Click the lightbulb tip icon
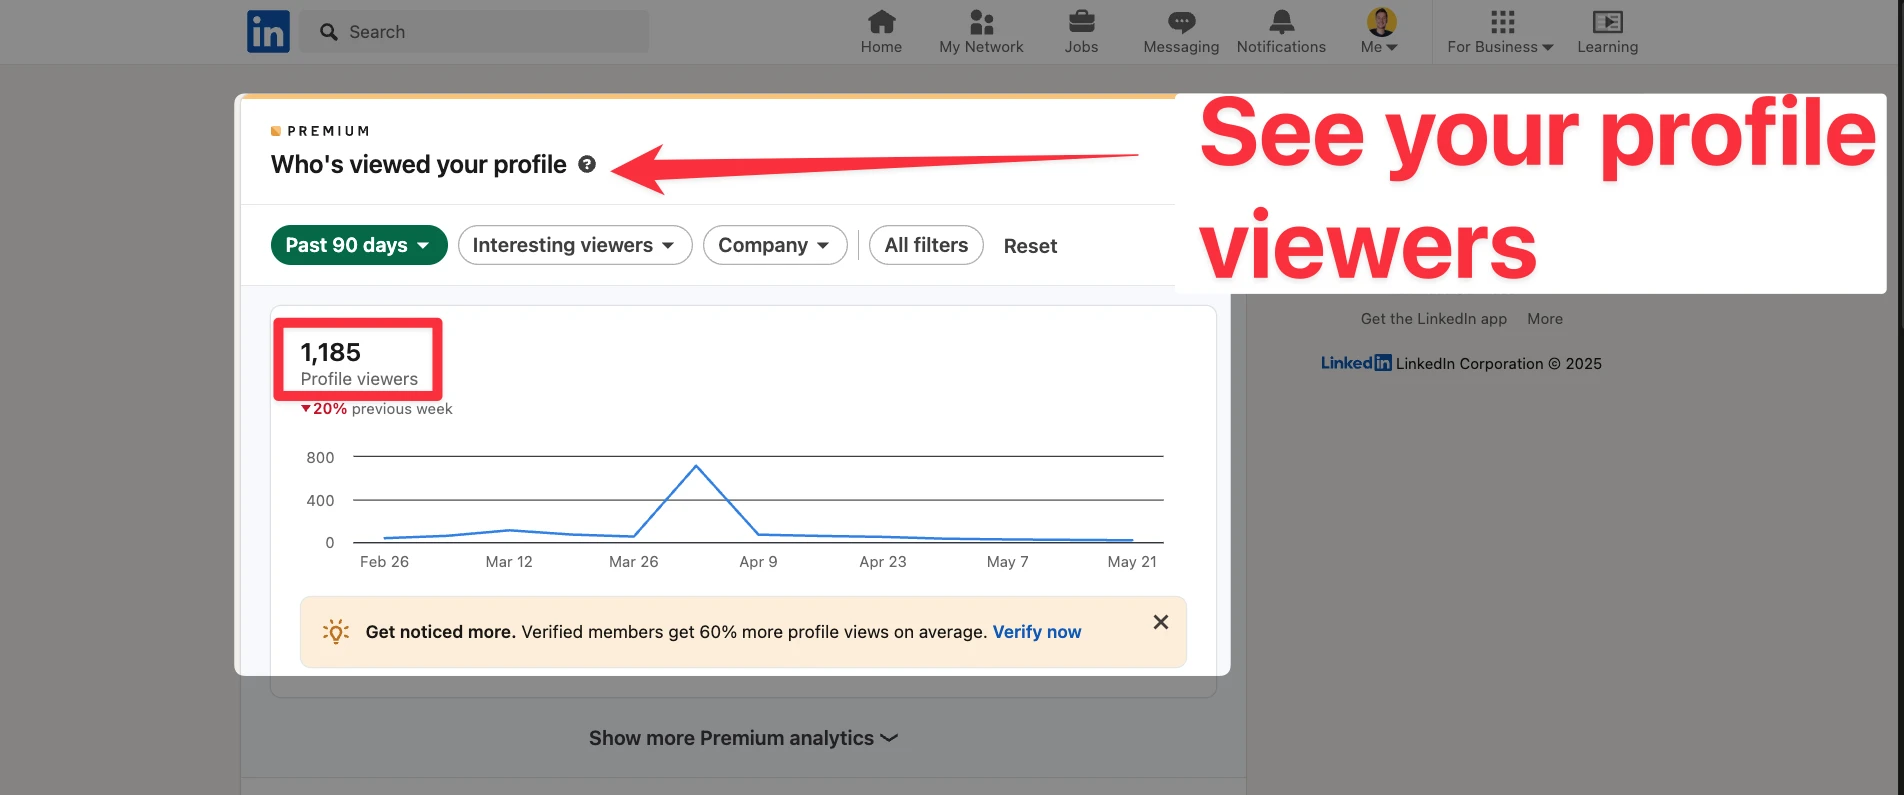This screenshot has height=795, width=1904. pyautogui.click(x=336, y=631)
